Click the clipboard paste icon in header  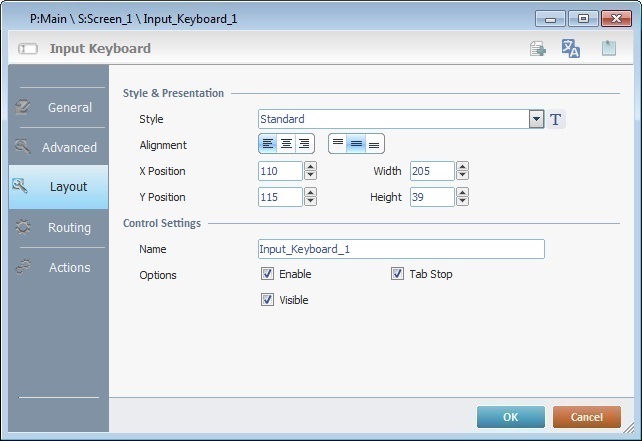pos(608,49)
